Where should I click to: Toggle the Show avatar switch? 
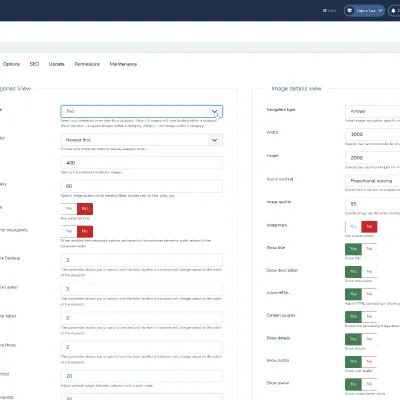click(361, 362)
